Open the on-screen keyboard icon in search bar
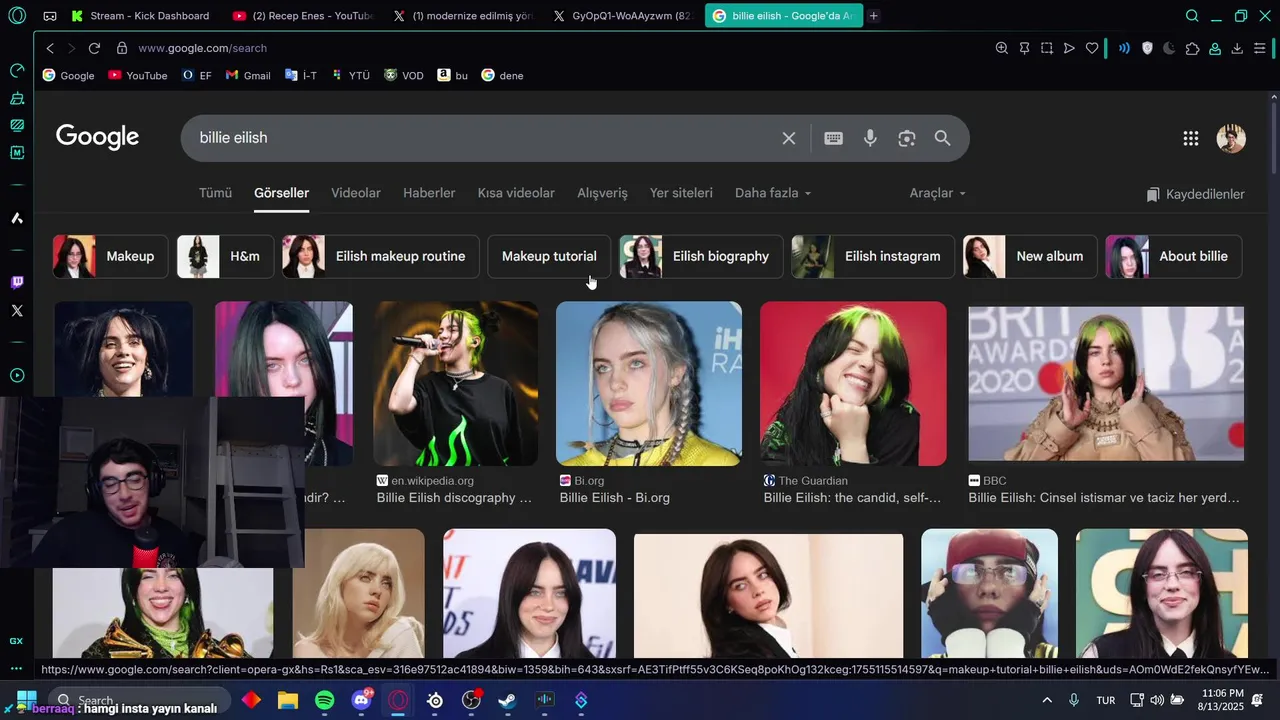 [x=833, y=138]
